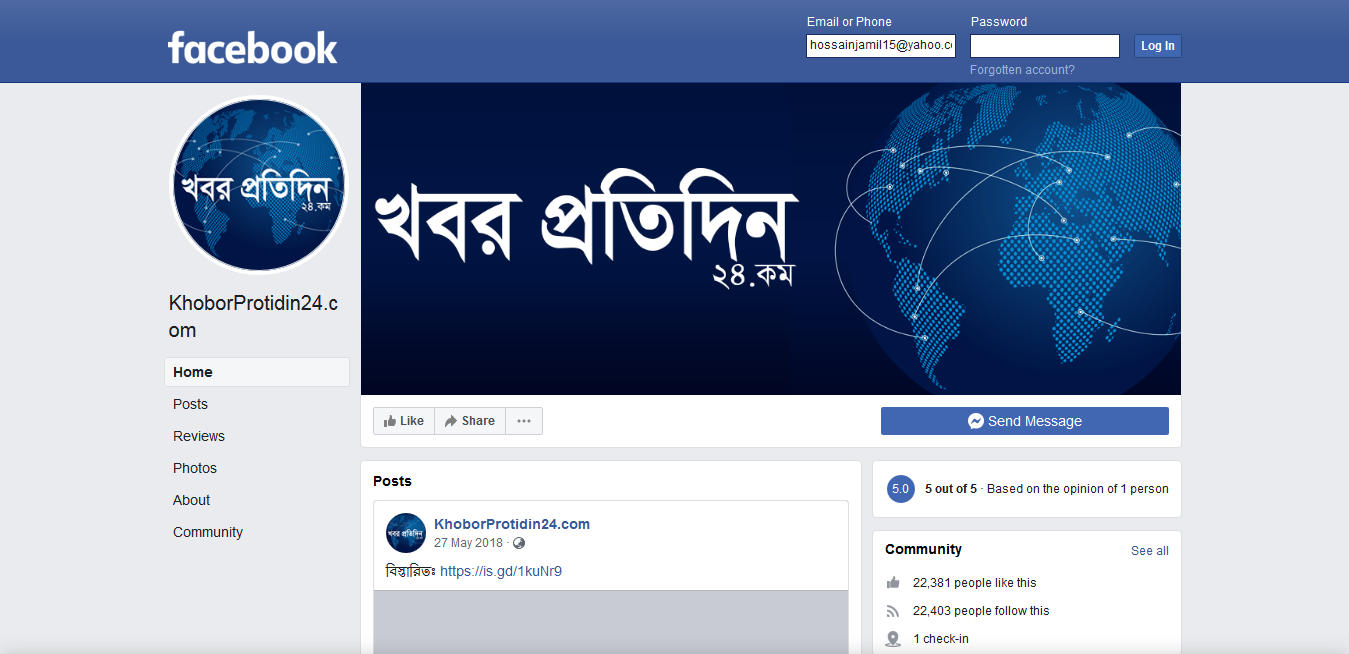1349x654 pixels.
Task: Open the page profile picture
Action: click(259, 185)
